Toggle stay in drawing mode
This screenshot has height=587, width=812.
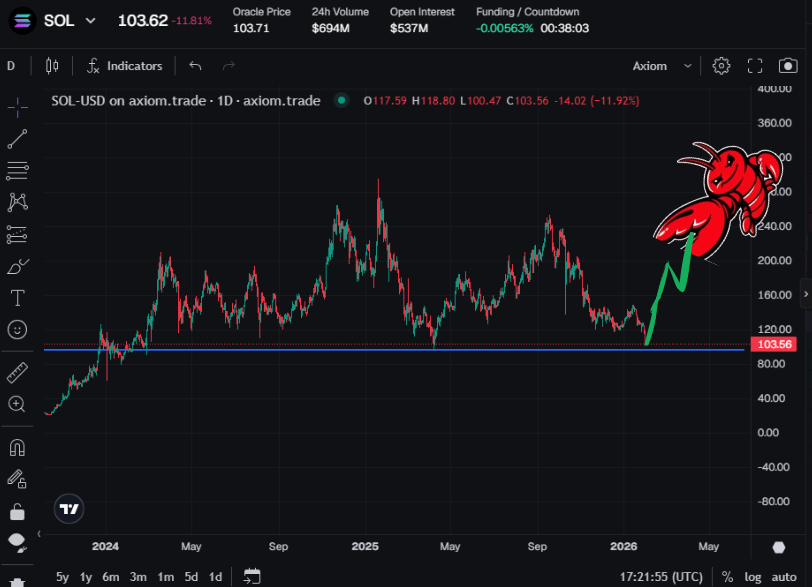(x=17, y=479)
